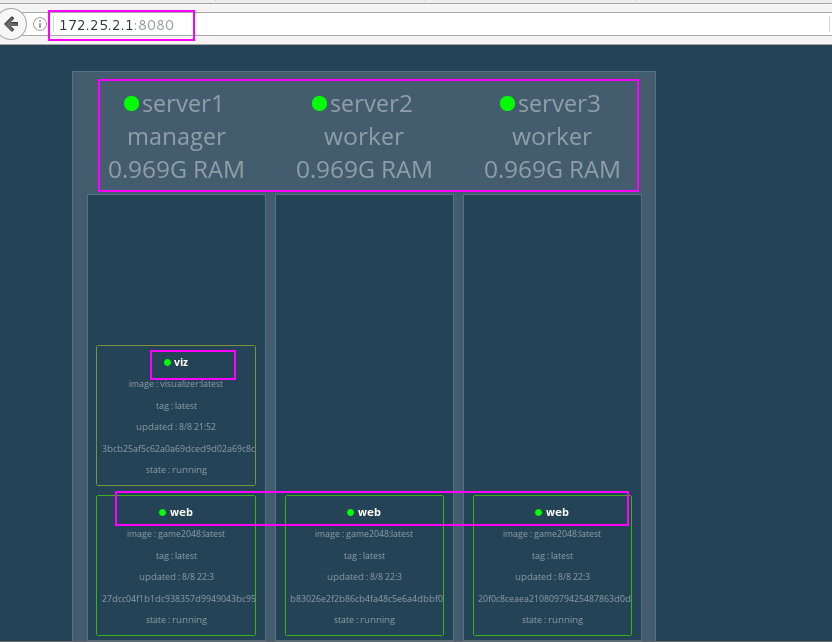832x642 pixels.
Task: Open the site information icon
Action: 39,24
